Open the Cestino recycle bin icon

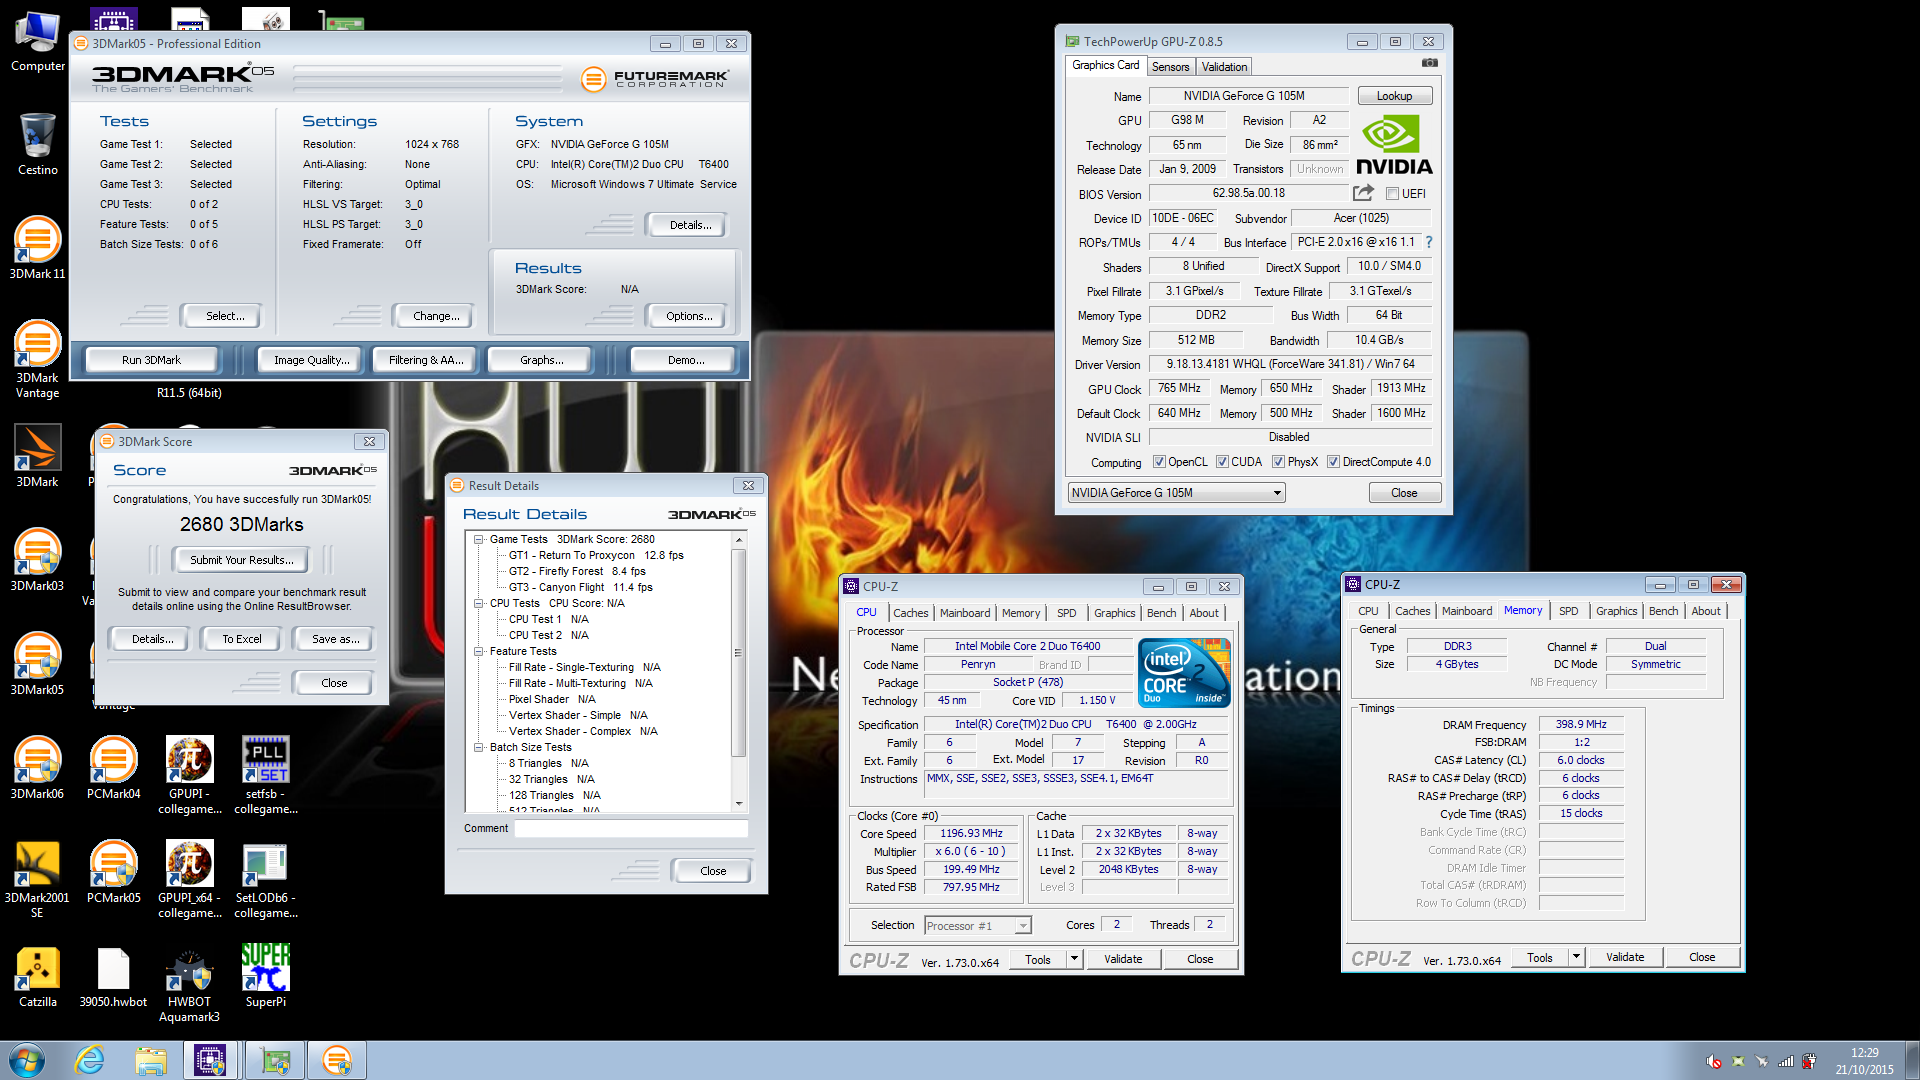click(x=37, y=144)
